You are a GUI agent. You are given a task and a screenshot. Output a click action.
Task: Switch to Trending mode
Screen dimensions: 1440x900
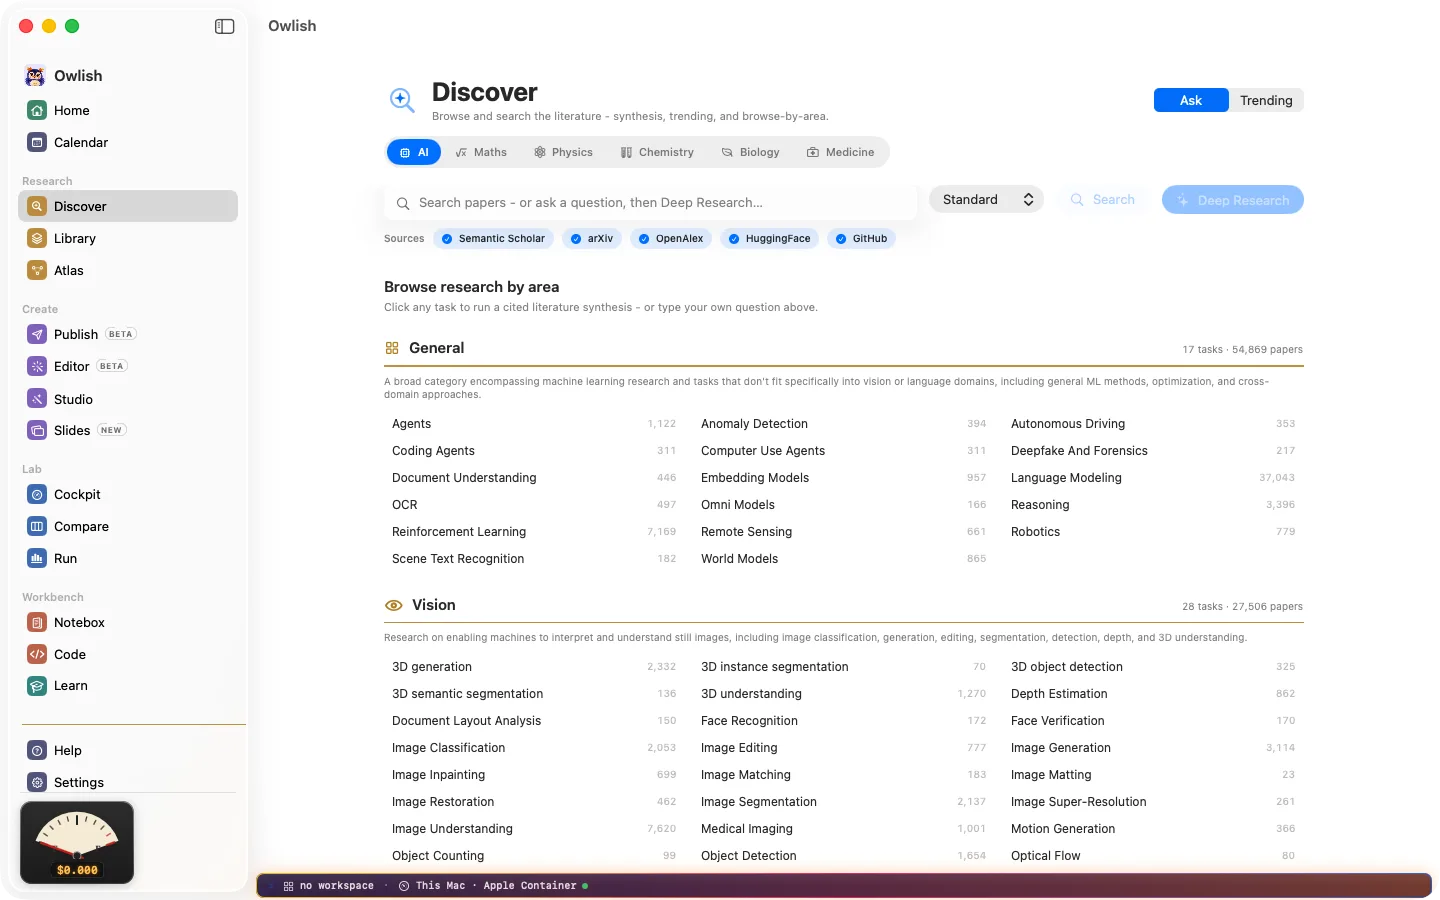[x=1266, y=100]
